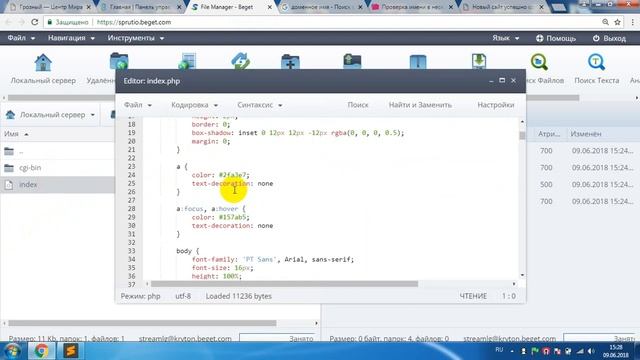
Task: Click the editor horizontal scrollbar
Action: point(284,284)
